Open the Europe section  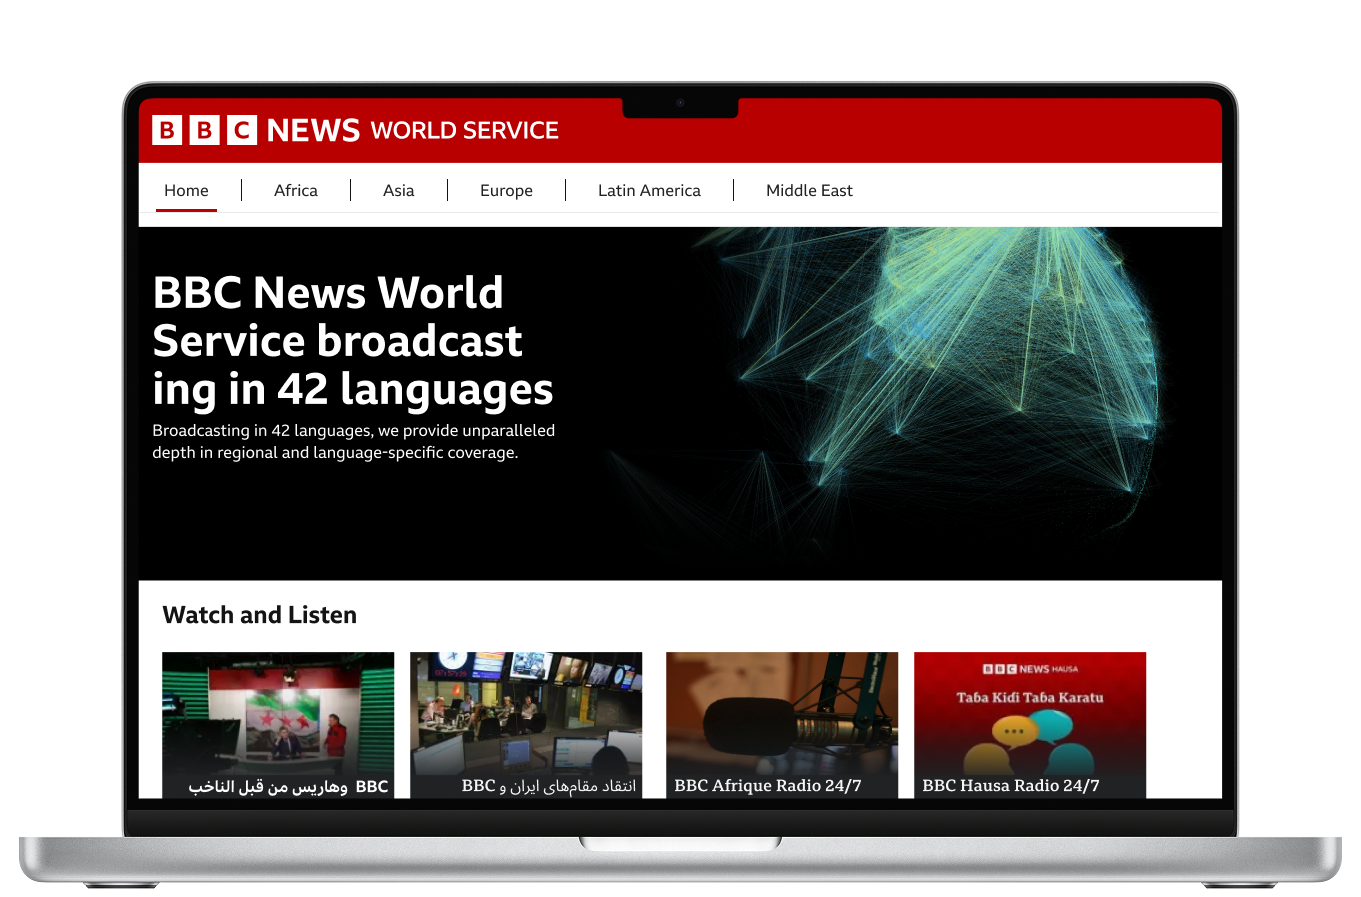pyautogui.click(x=506, y=190)
